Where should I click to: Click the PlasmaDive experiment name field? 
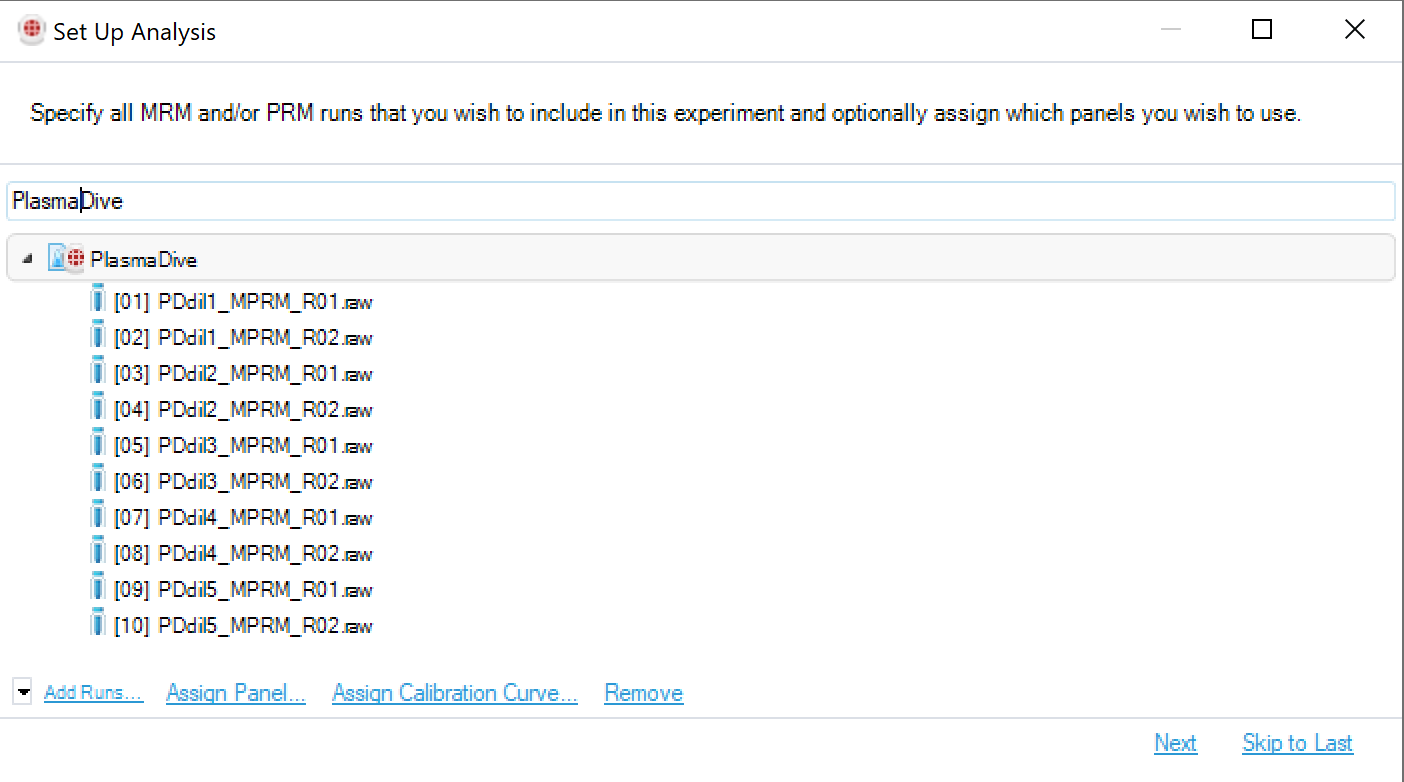[700, 201]
